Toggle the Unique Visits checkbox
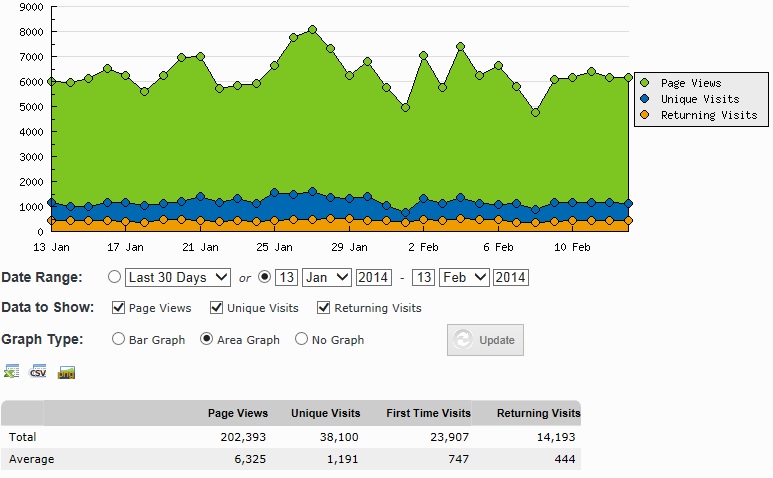 tap(217, 308)
